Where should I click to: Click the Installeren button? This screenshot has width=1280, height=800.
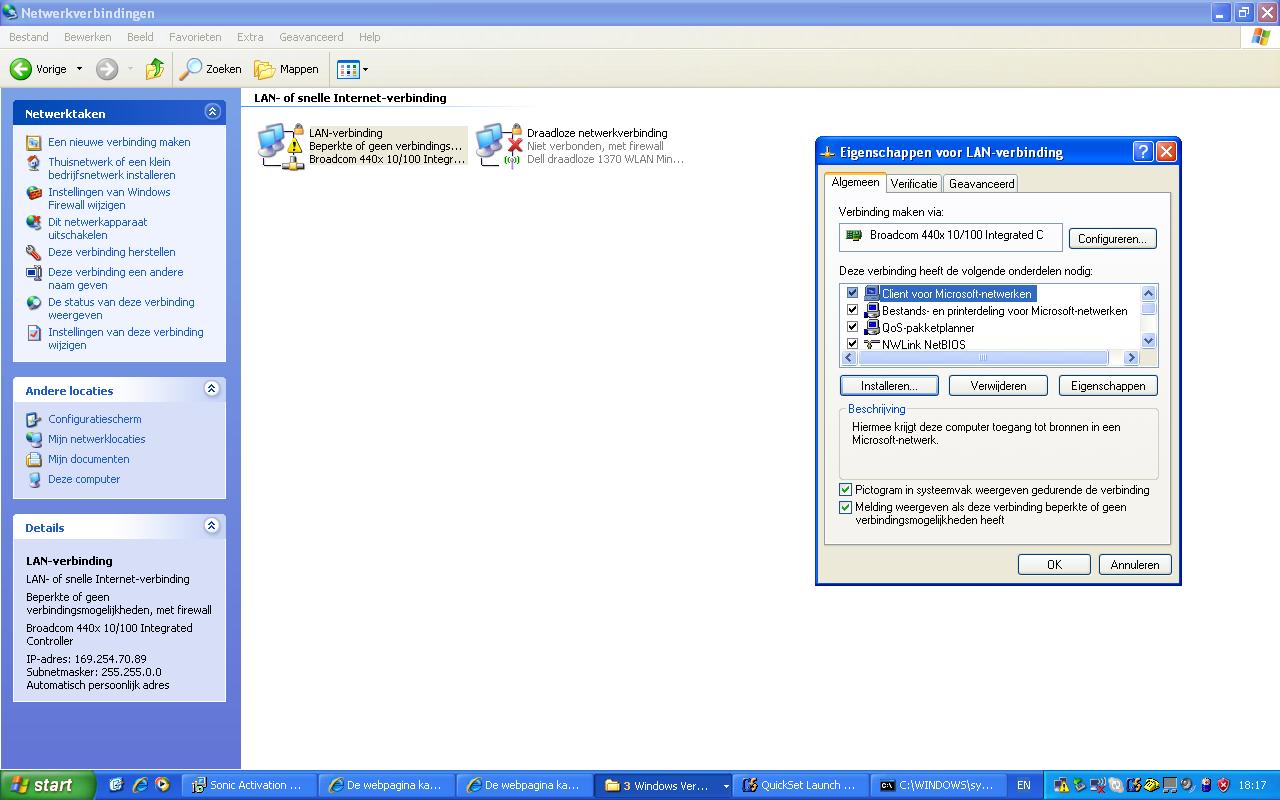click(x=889, y=386)
